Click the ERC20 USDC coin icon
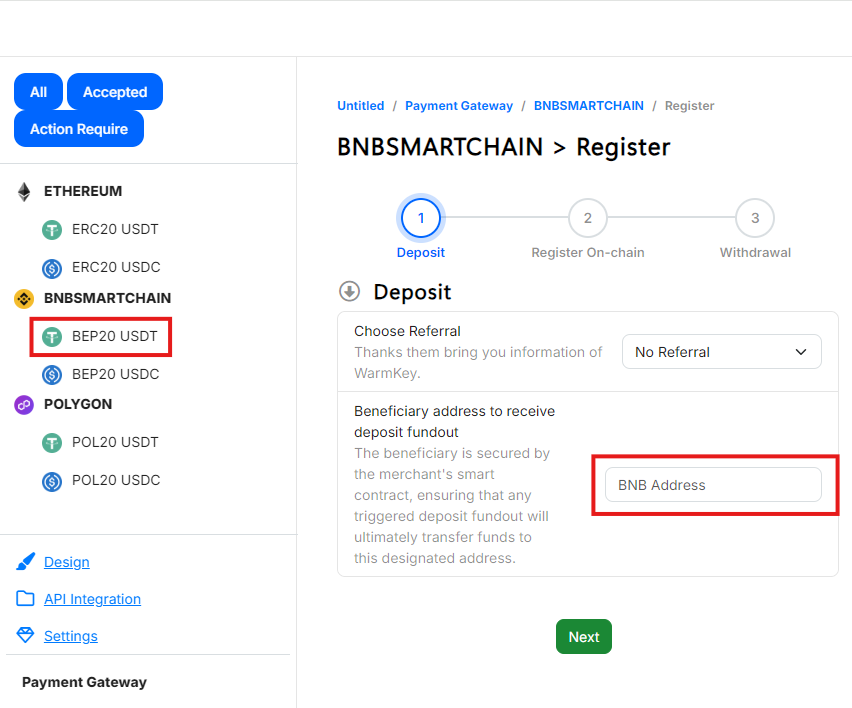The width and height of the screenshot is (852, 708). tap(52, 268)
